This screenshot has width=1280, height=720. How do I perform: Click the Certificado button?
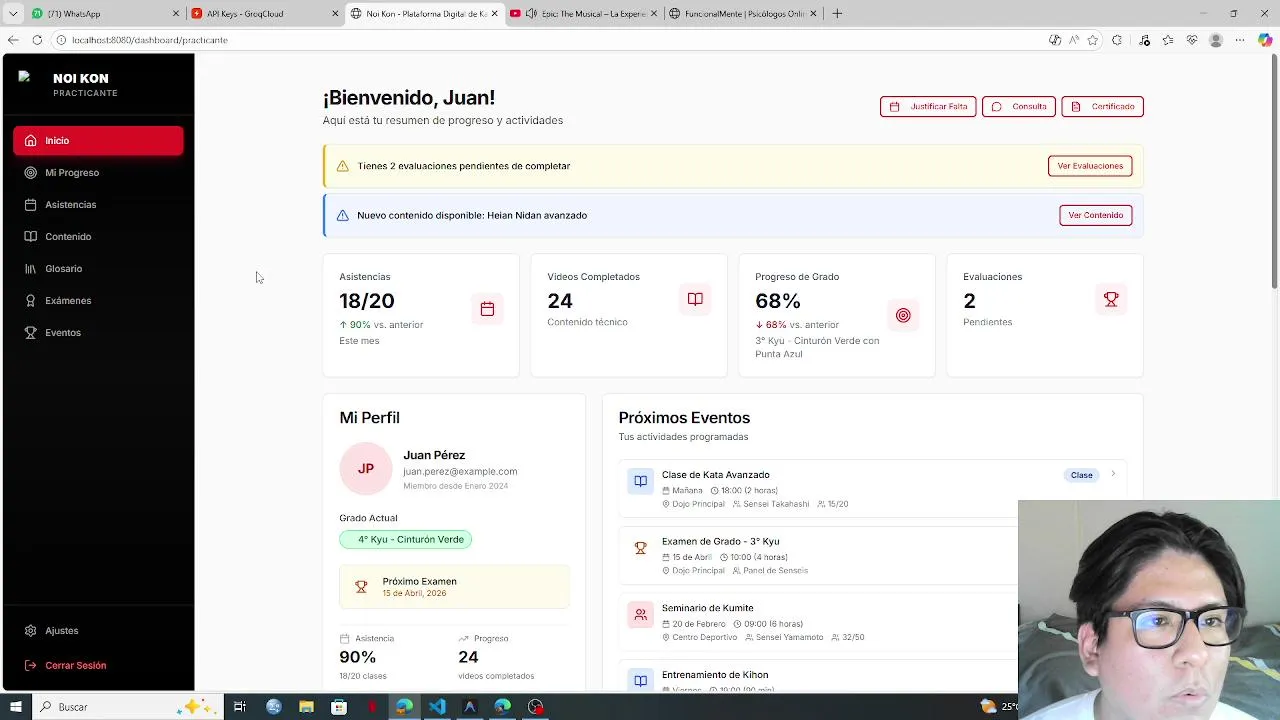point(1102,107)
